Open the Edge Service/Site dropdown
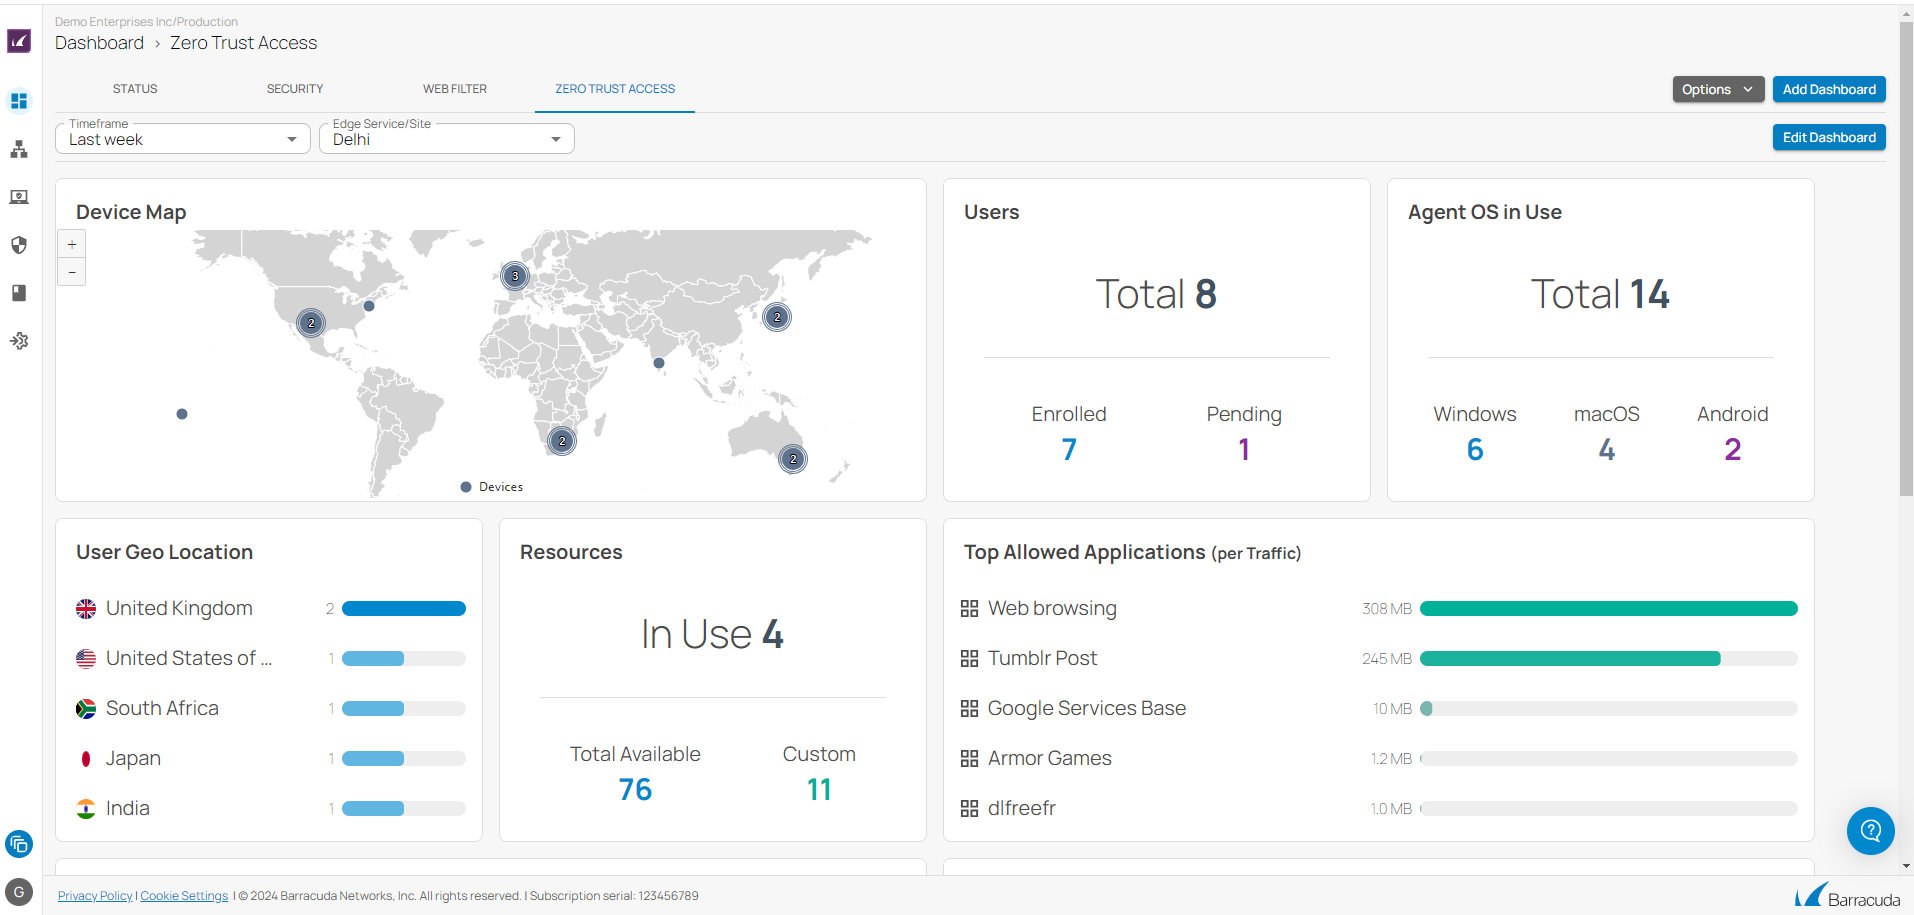The image size is (1914, 915). tap(447, 139)
